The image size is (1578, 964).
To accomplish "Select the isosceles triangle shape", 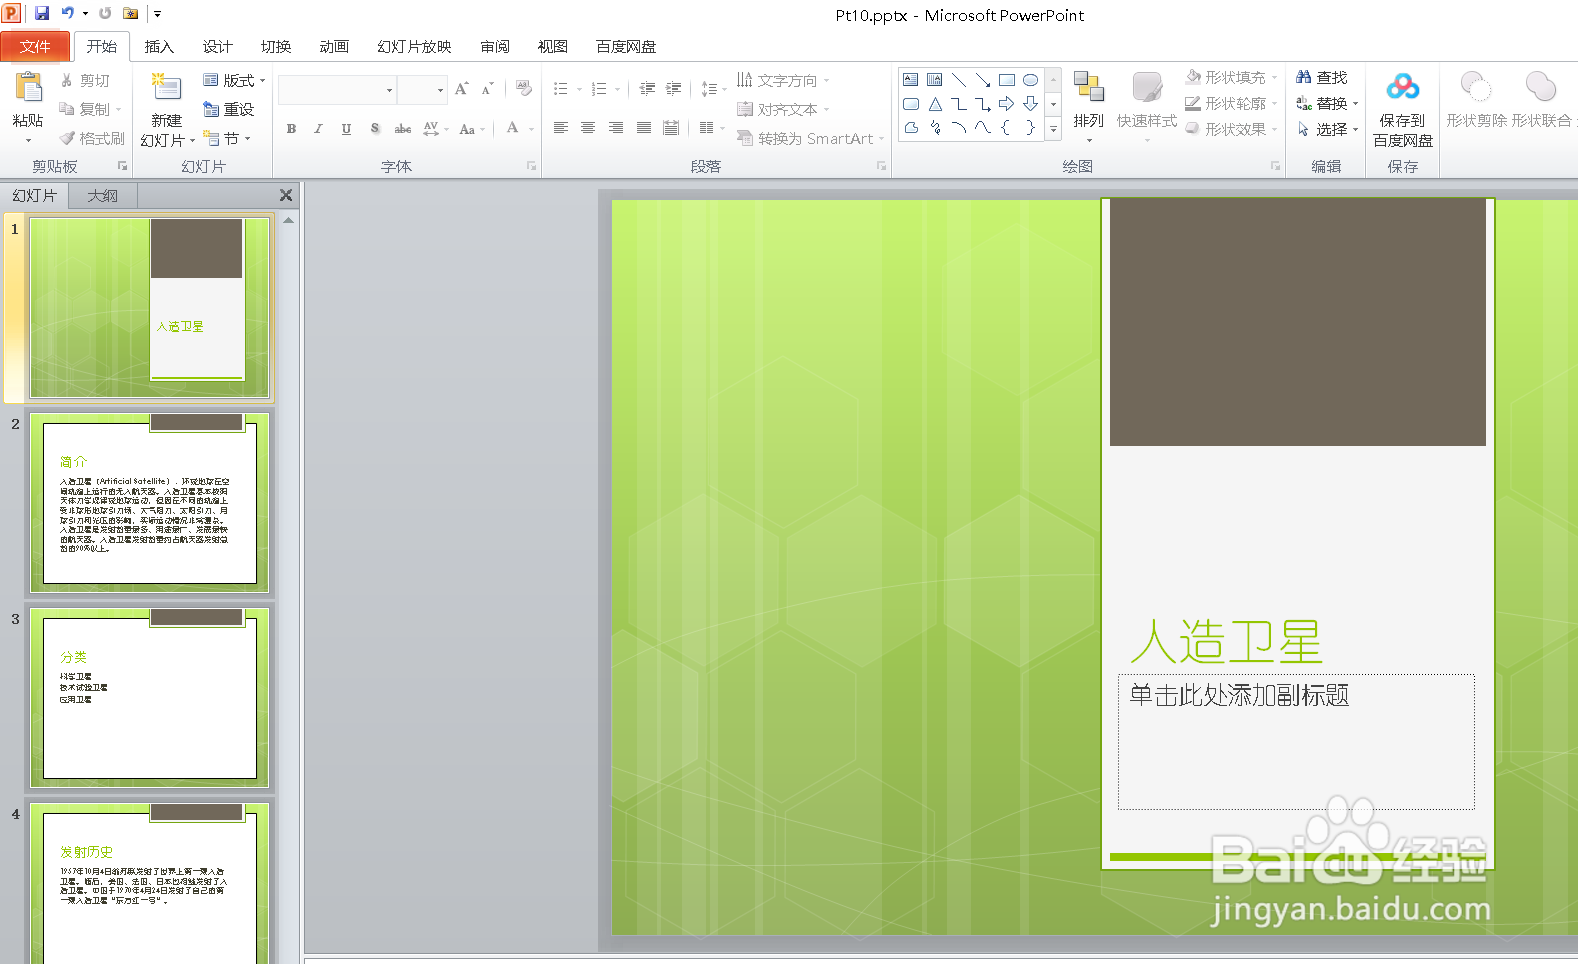I will (x=934, y=104).
